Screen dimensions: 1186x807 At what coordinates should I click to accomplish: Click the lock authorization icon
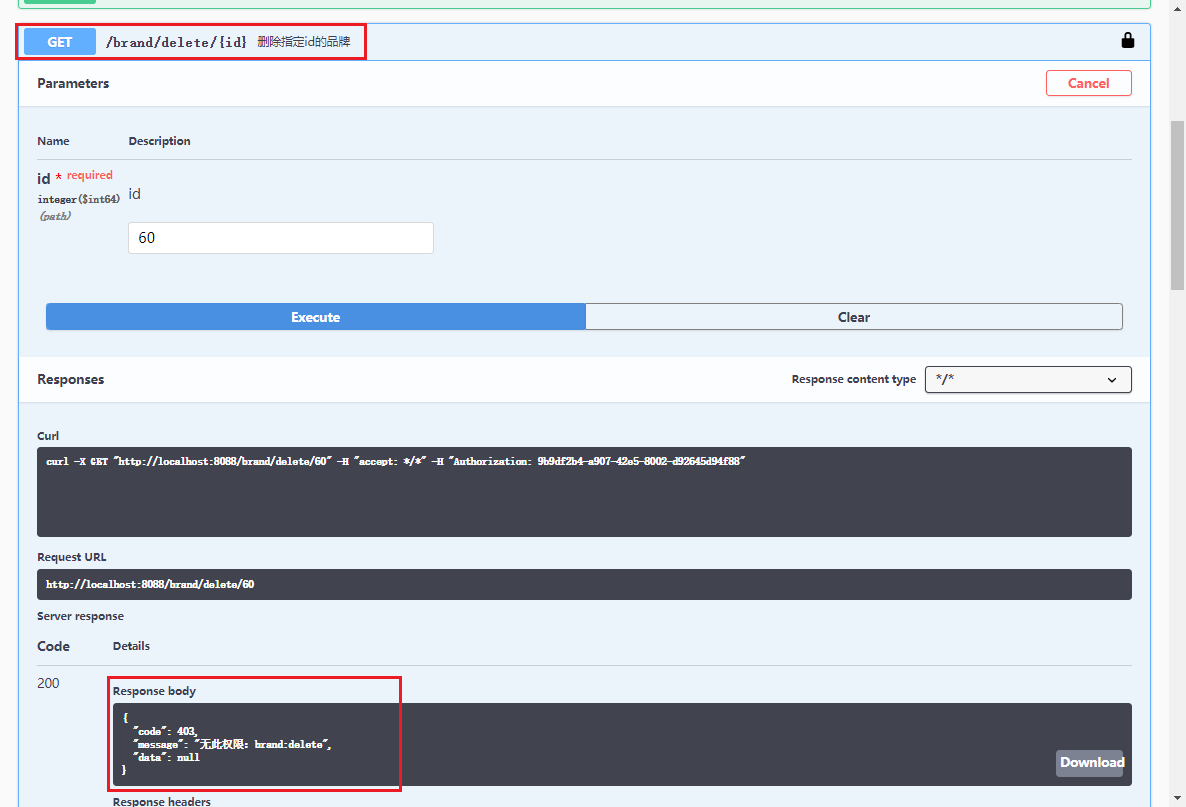click(1127, 41)
